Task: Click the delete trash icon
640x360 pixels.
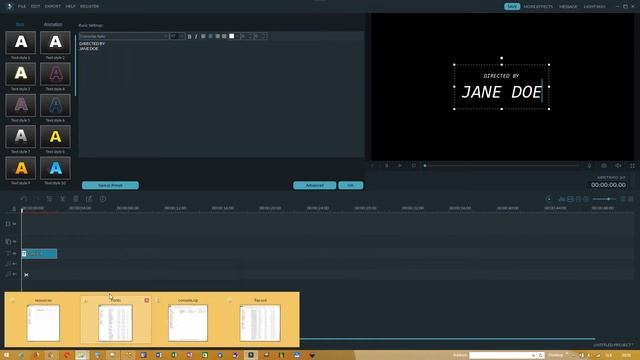Action: pyautogui.click(x=76, y=199)
